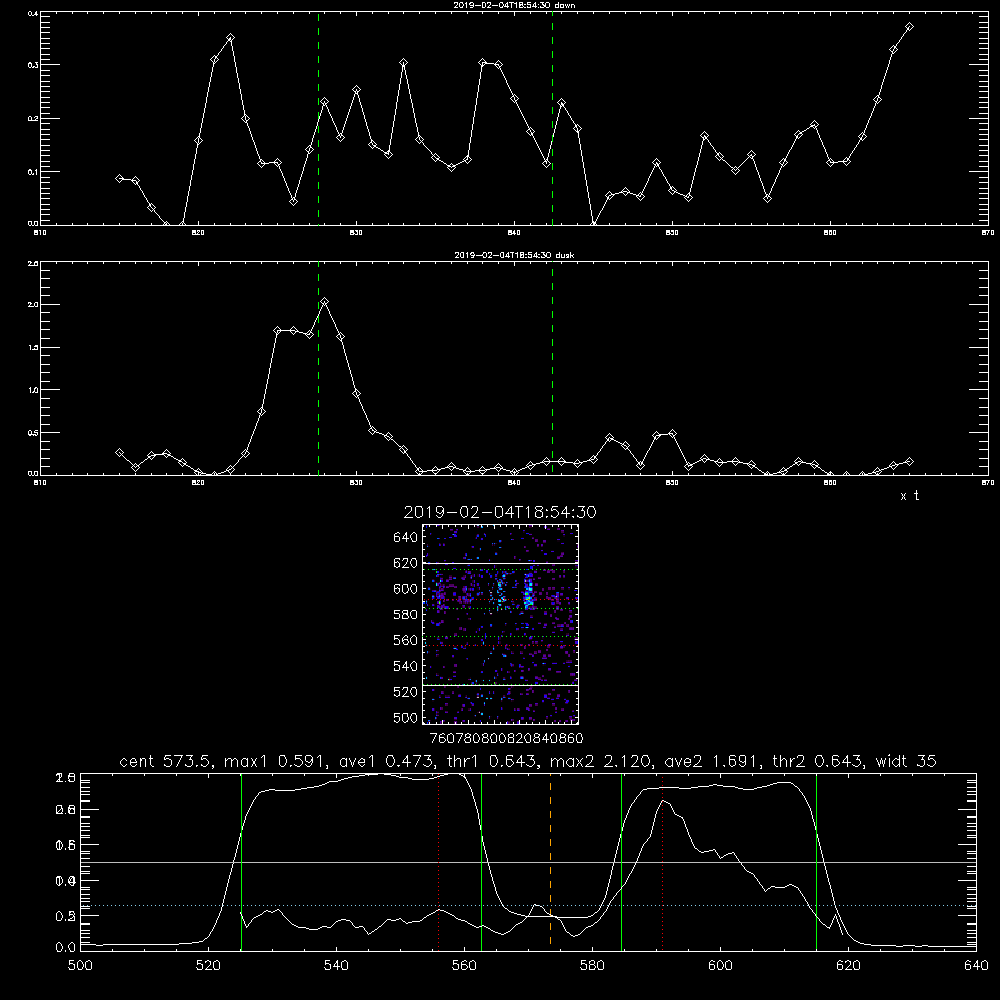Click the 'max2 2.120' value

(x=600, y=761)
